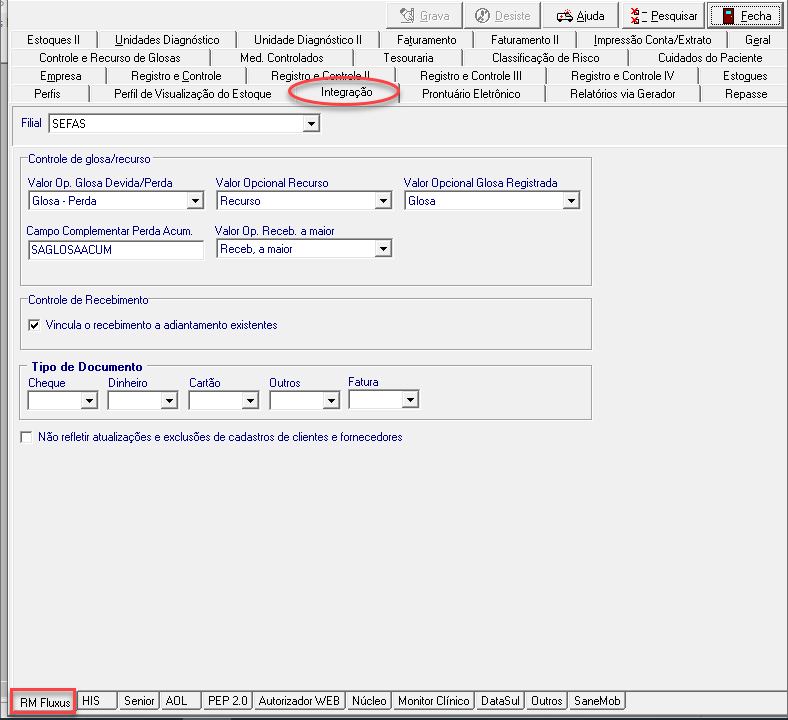Open the Faturamento II tab
Viewport: 788px width, 720px height.
(x=525, y=40)
